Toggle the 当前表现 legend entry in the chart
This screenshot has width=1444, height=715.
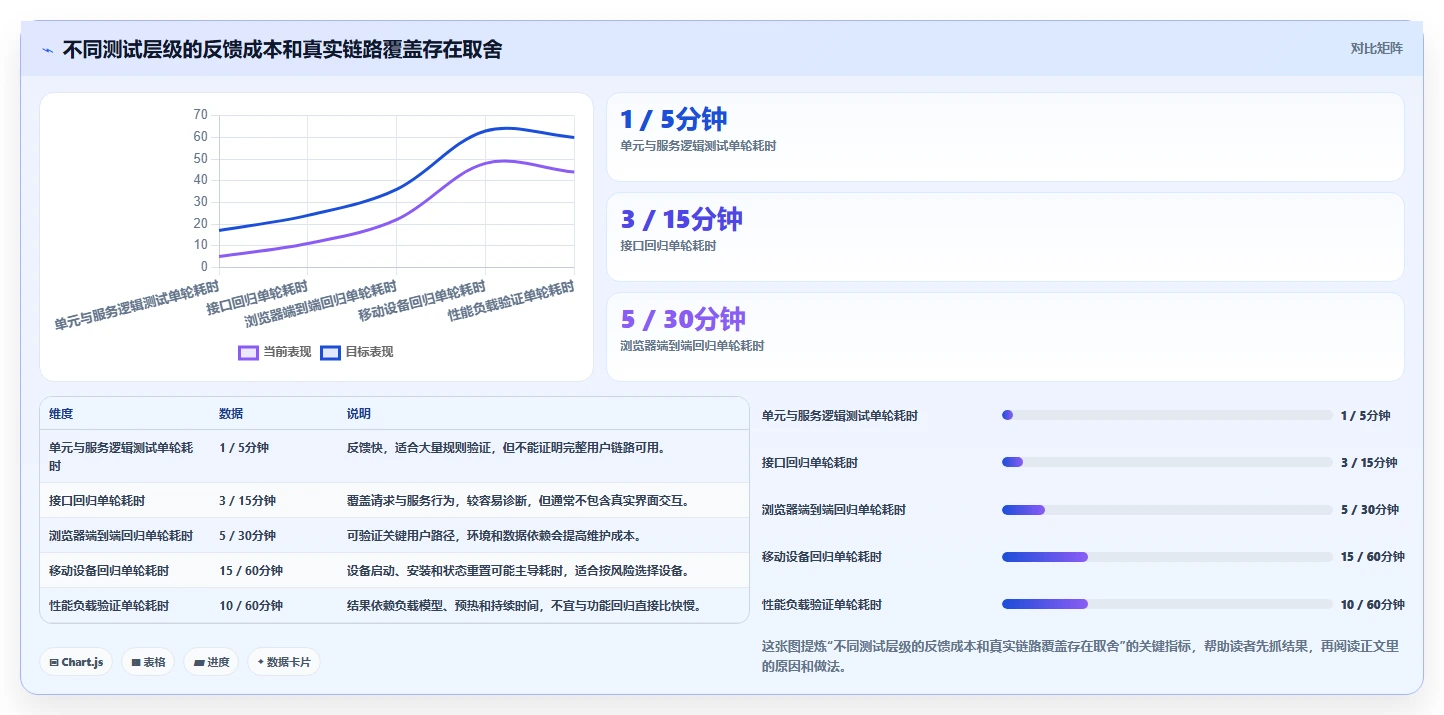point(275,352)
